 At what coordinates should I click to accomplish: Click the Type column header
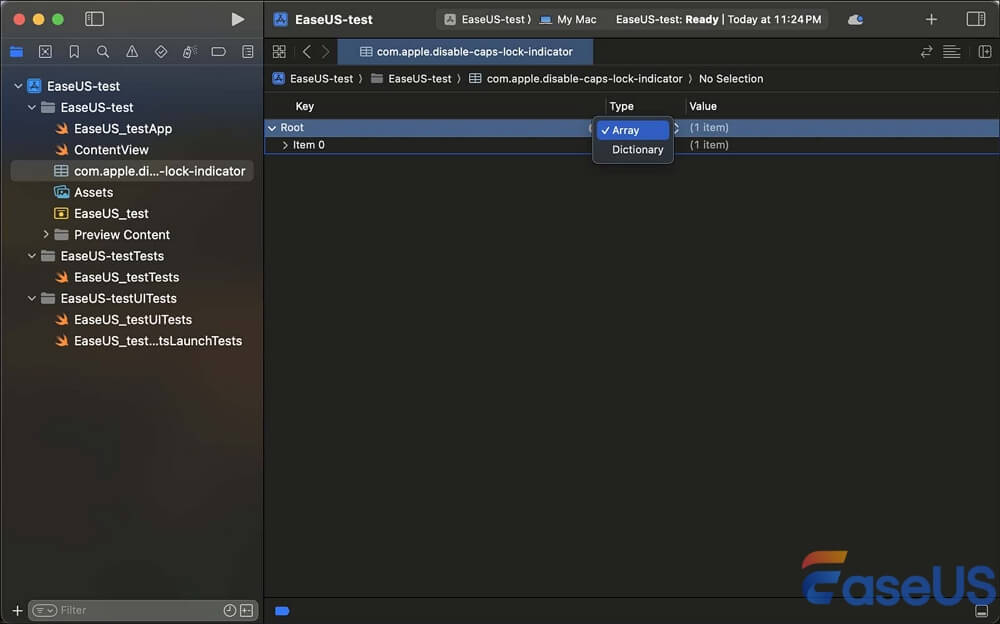(x=622, y=107)
